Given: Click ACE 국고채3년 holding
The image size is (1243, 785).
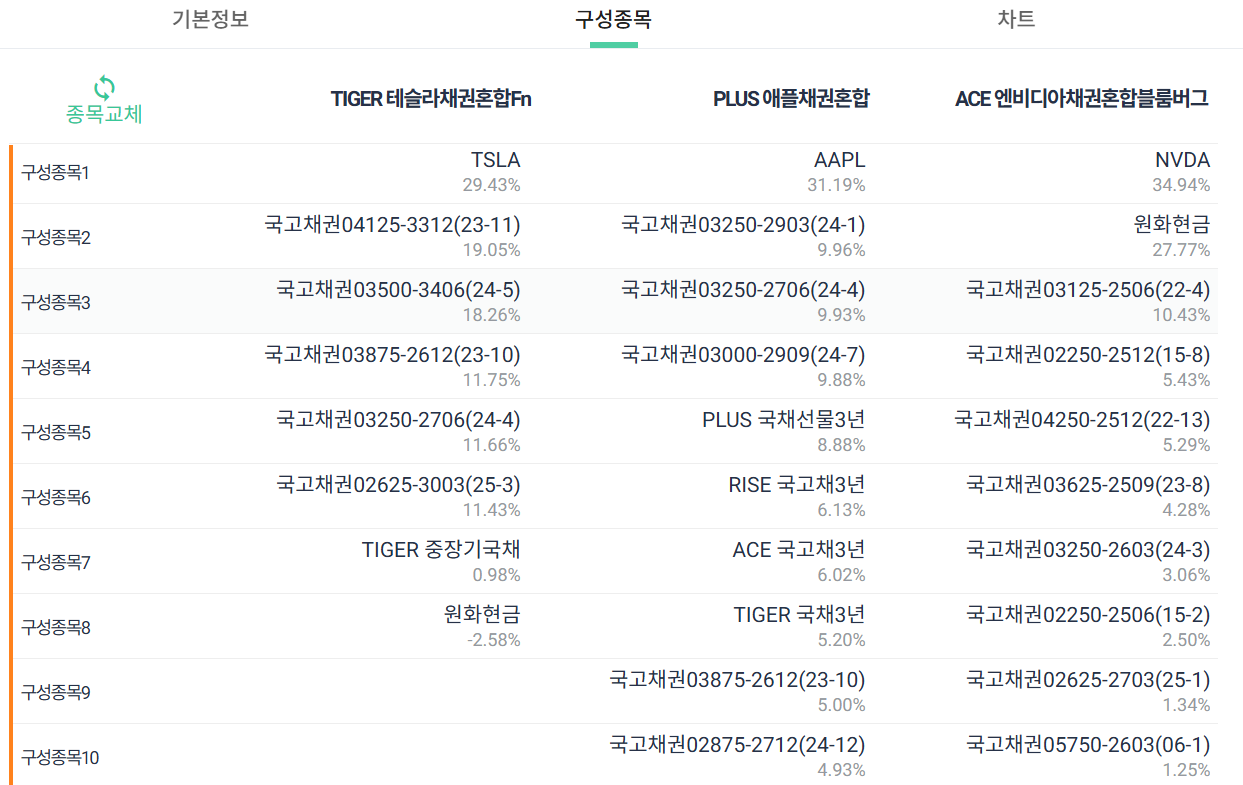Looking at the screenshot, I should coord(798,550).
